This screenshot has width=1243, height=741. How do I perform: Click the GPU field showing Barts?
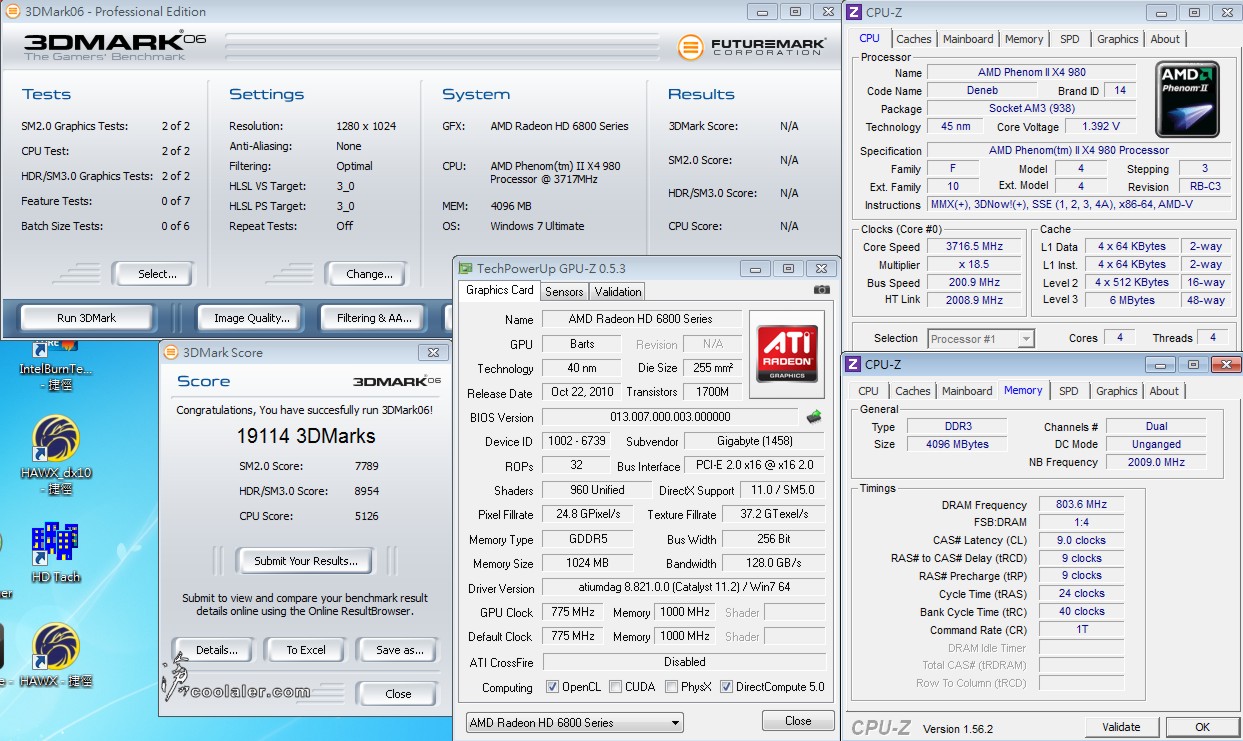[x=582, y=344]
